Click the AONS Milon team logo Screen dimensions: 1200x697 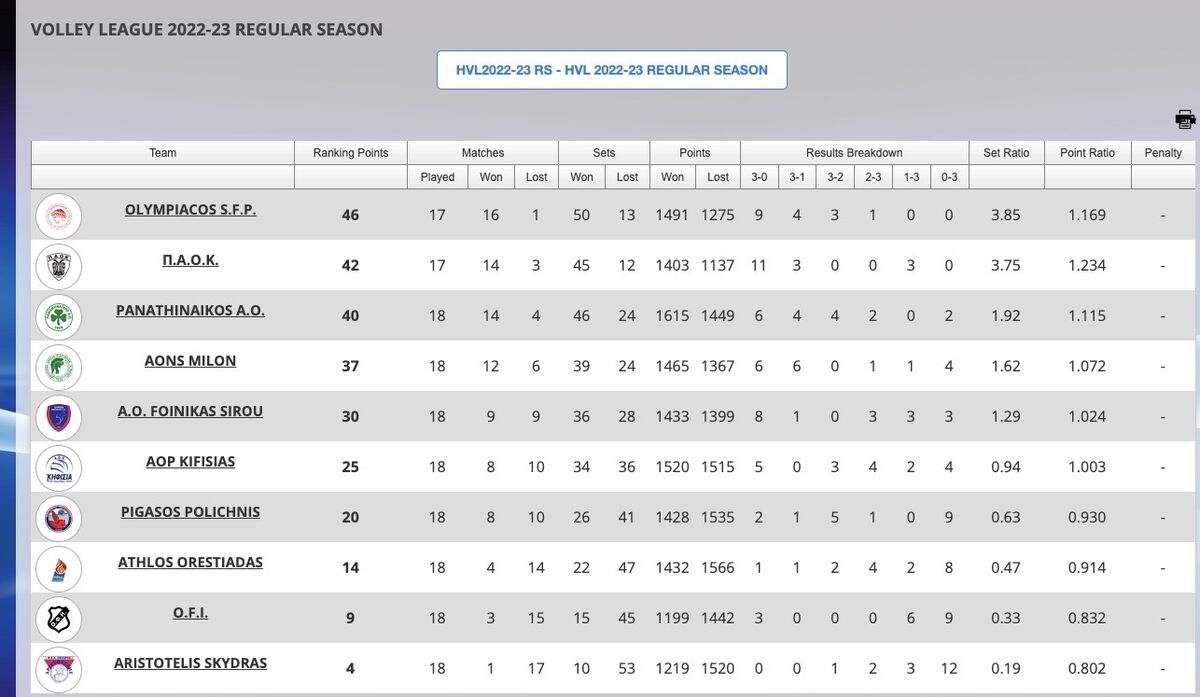(59, 367)
